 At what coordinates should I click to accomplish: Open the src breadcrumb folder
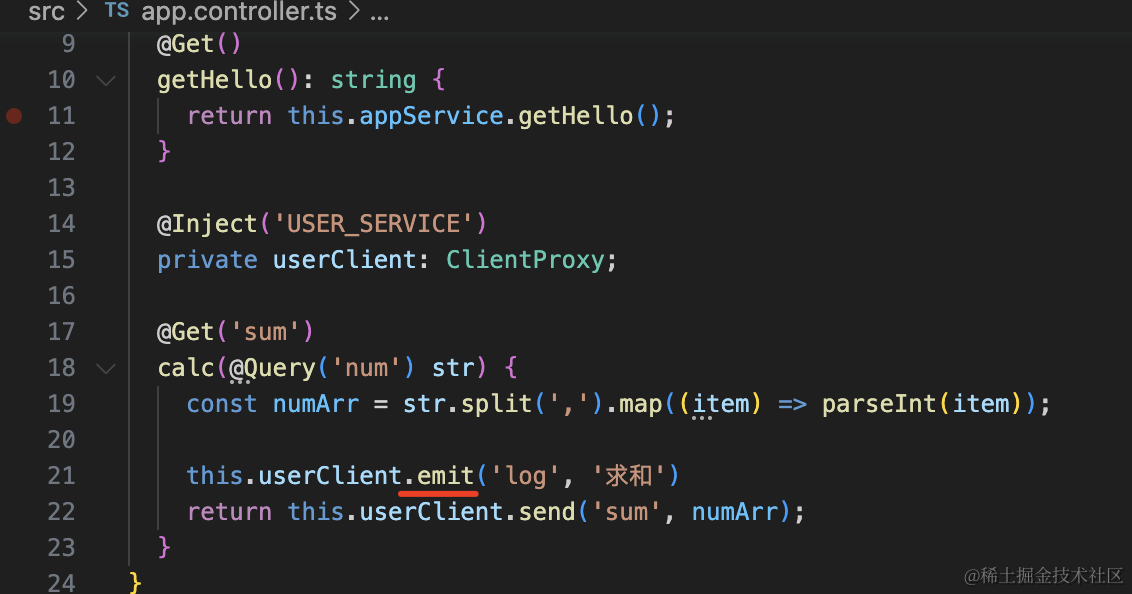point(46,12)
